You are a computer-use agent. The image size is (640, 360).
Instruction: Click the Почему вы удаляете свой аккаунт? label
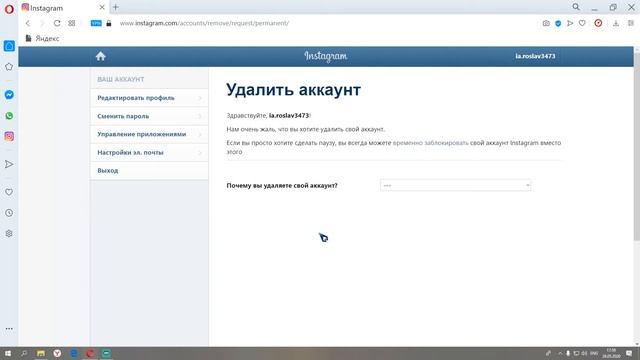(x=282, y=186)
